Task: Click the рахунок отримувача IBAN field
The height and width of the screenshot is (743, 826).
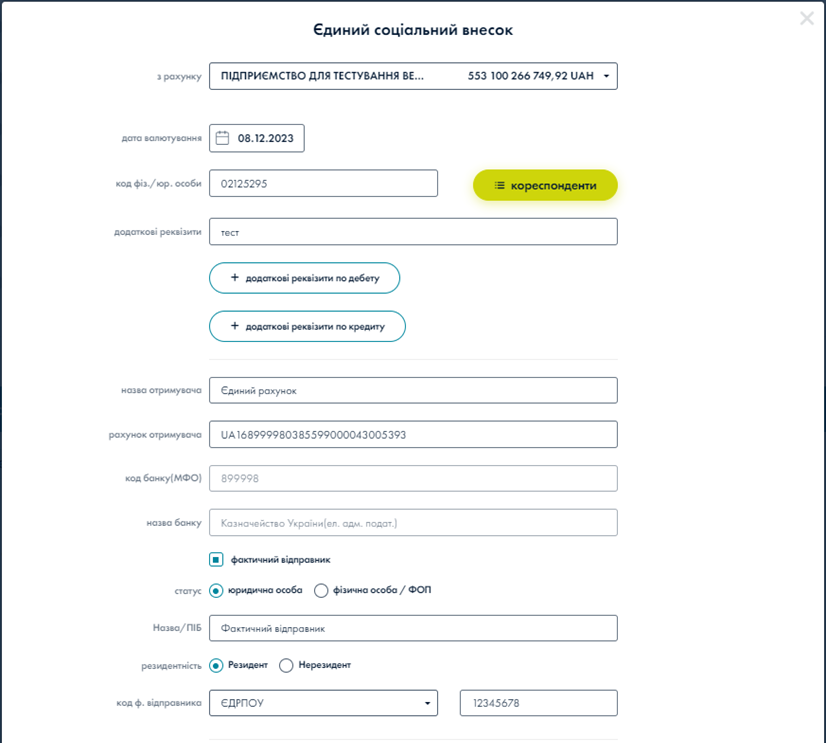Action: [x=413, y=434]
